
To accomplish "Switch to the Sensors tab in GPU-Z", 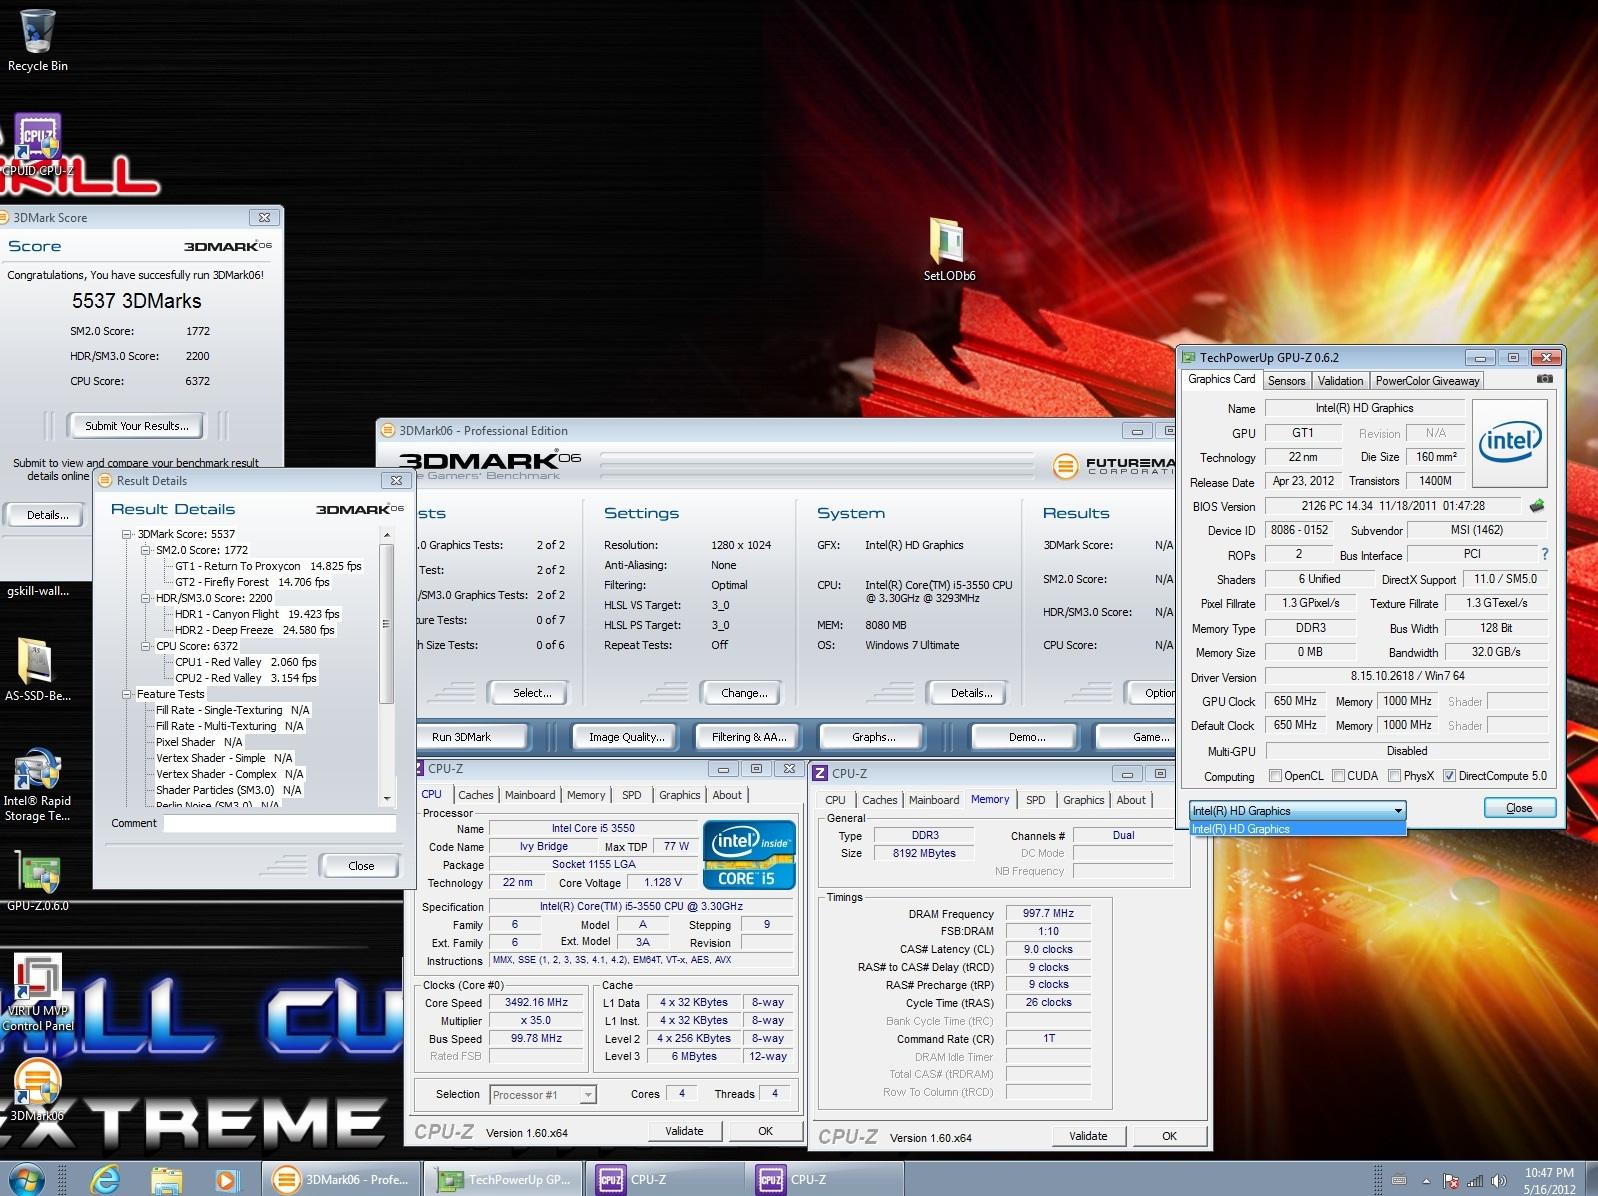I will [1286, 381].
